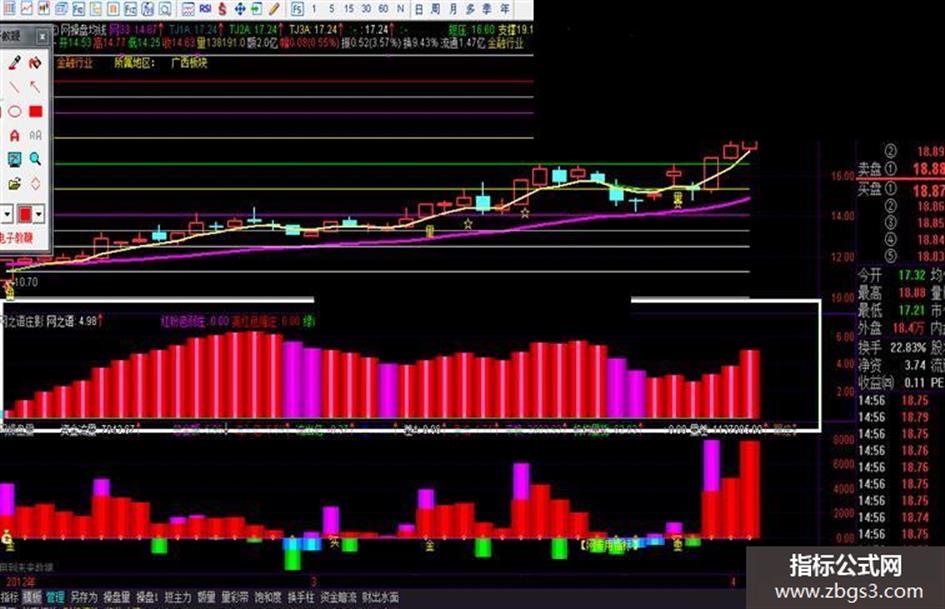Switch to 5-minute period
Image resolution: width=945 pixels, height=609 pixels.
pos(331,8)
